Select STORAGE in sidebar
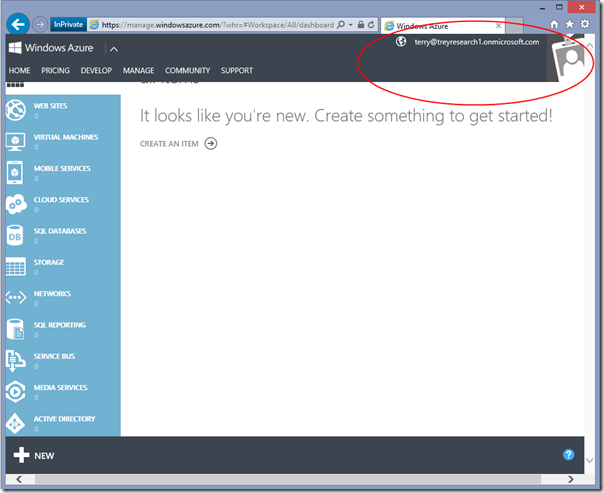This screenshot has height=493, width=604. click(x=49, y=262)
